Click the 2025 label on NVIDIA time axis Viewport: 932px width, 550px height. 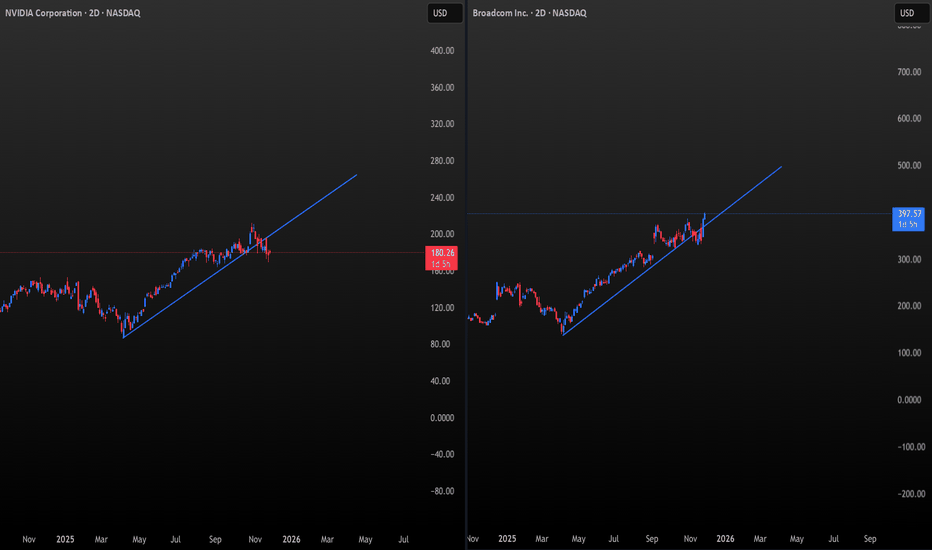pos(65,538)
